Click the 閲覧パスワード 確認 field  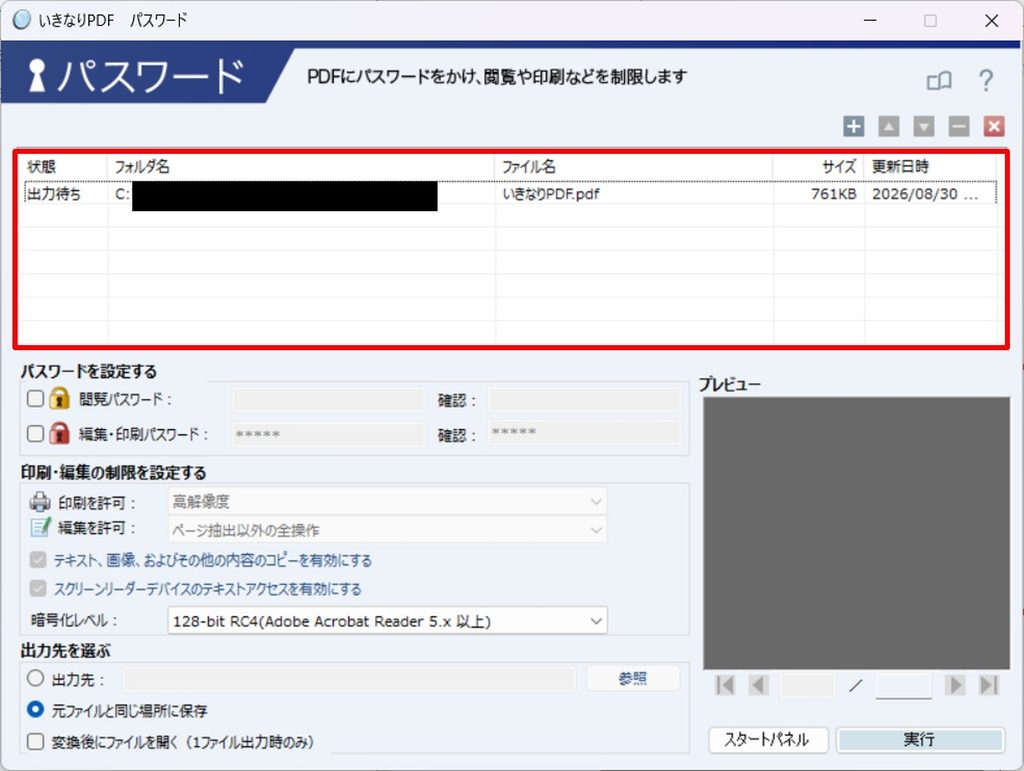click(x=584, y=399)
